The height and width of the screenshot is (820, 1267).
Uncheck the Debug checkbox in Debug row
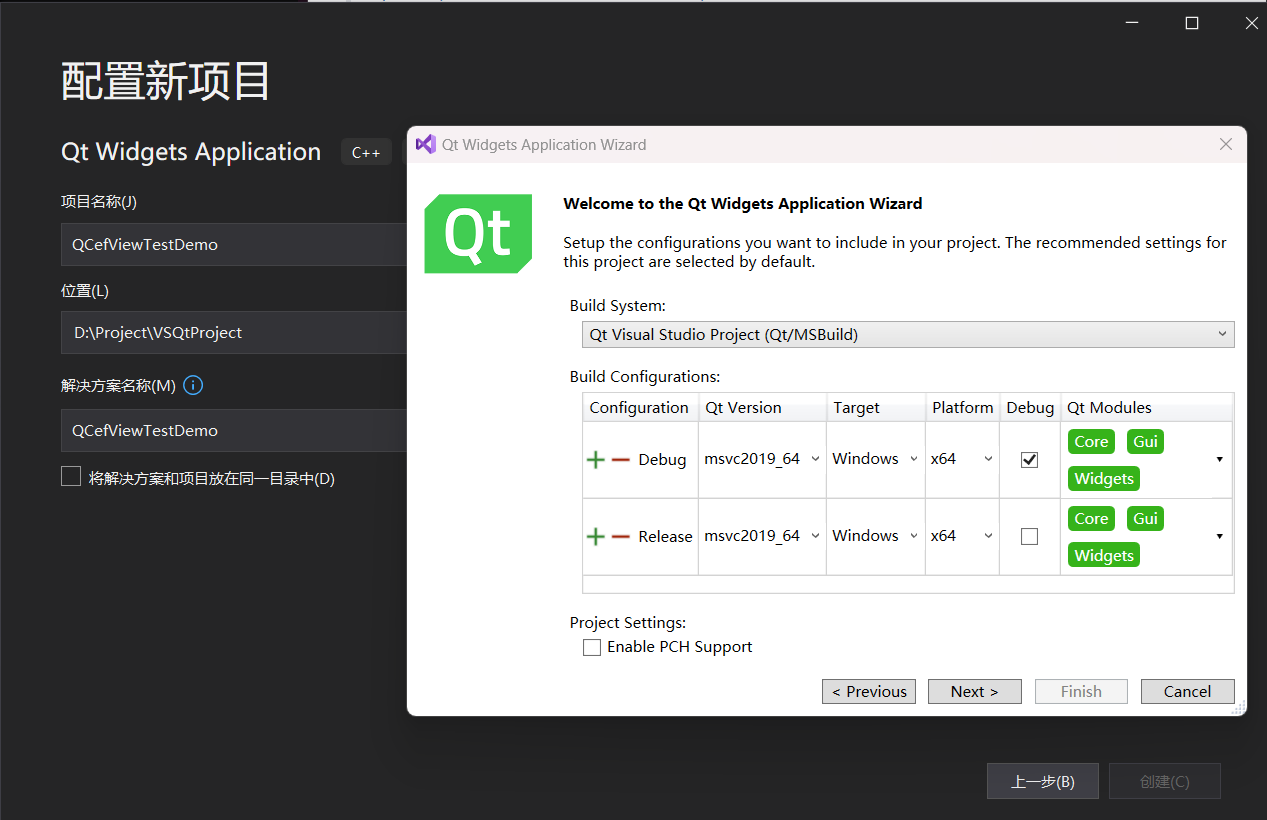click(1029, 460)
